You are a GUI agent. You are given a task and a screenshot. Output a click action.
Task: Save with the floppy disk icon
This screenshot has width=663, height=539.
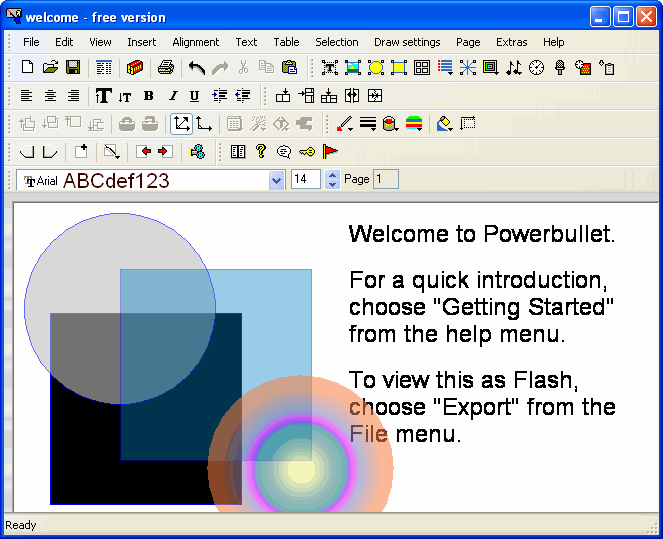73,67
